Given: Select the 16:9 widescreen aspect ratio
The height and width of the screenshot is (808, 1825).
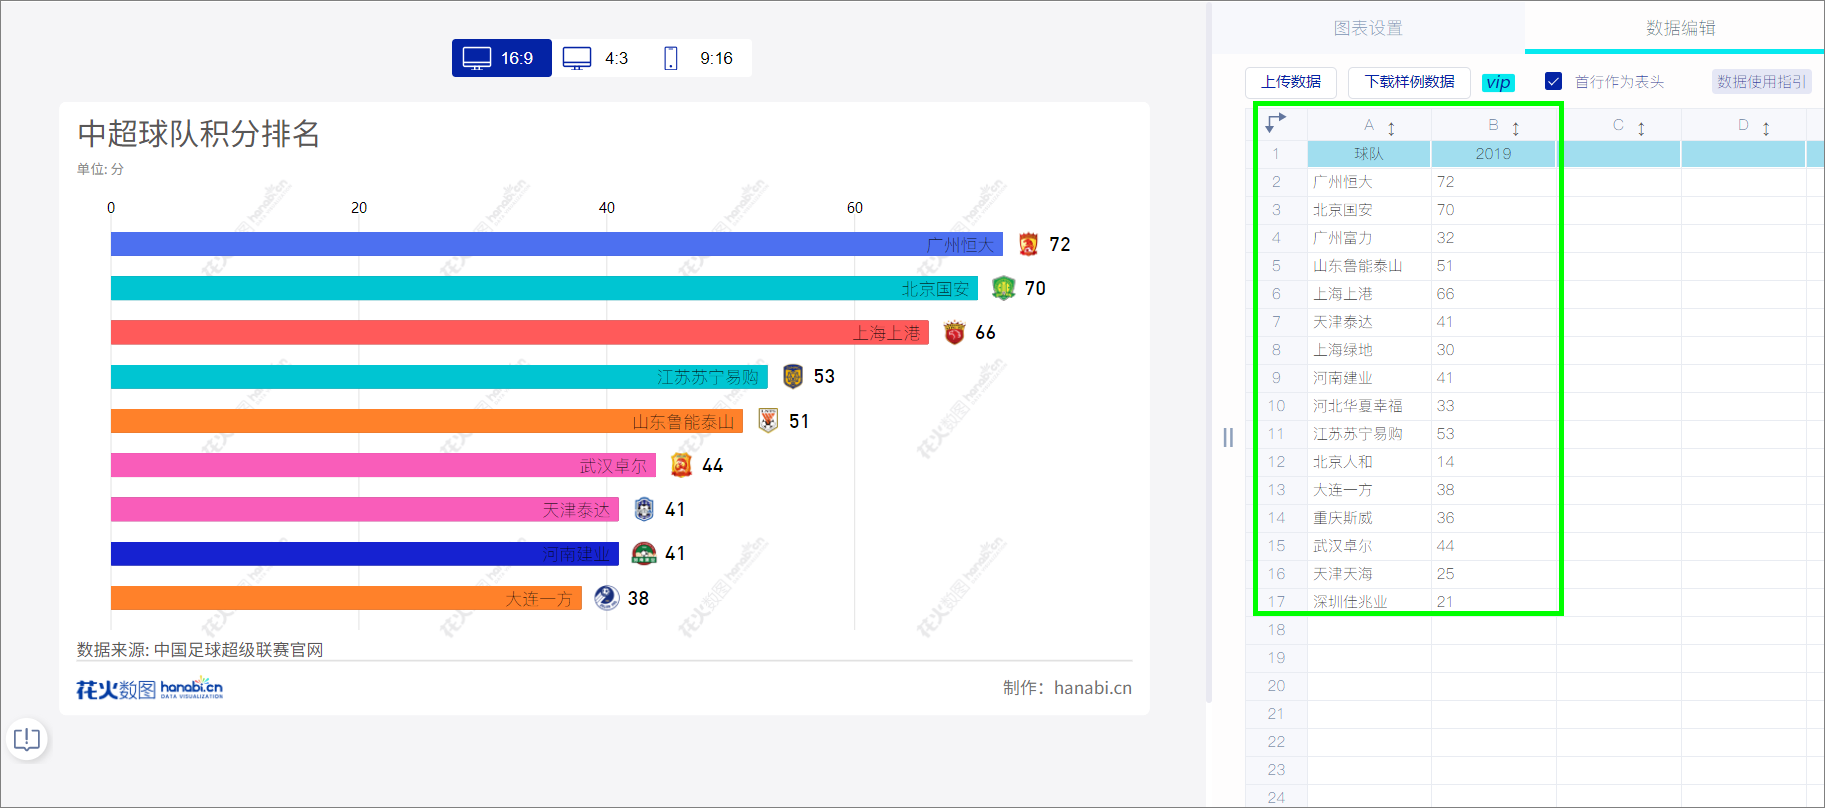Looking at the screenshot, I should [501, 58].
